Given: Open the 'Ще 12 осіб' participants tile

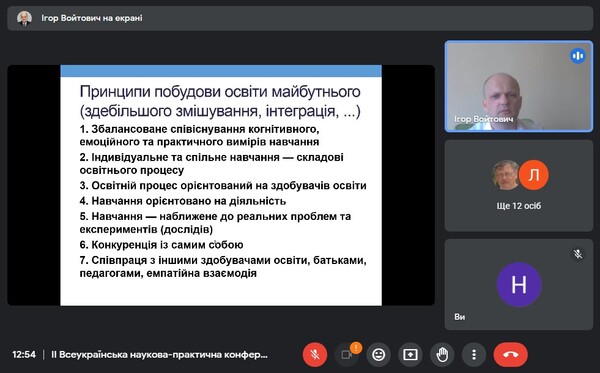Looking at the screenshot, I should coord(518,186).
